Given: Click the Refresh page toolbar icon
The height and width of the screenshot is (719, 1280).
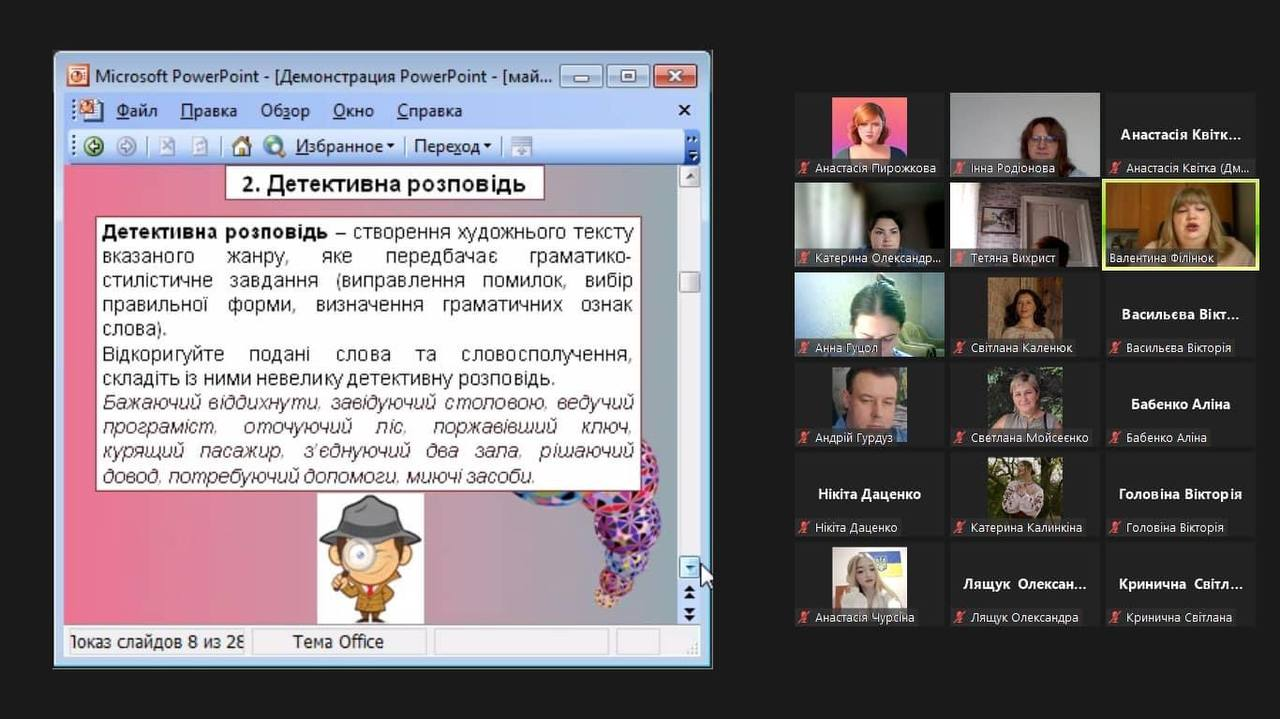Looking at the screenshot, I should tap(200, 147).
